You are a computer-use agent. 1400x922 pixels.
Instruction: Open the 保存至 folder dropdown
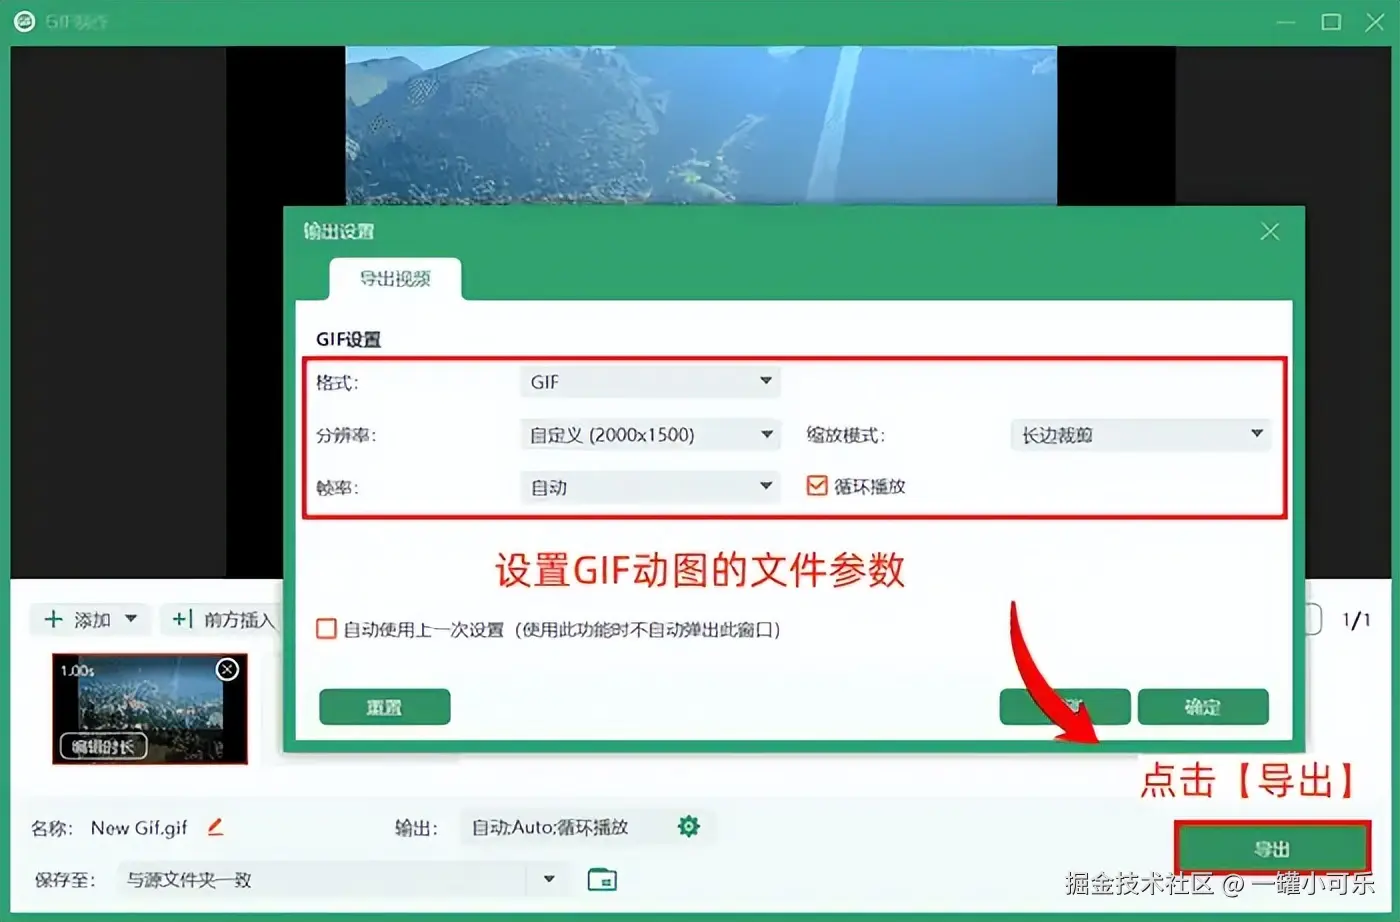pyautogui.click(x=549, y=879)
